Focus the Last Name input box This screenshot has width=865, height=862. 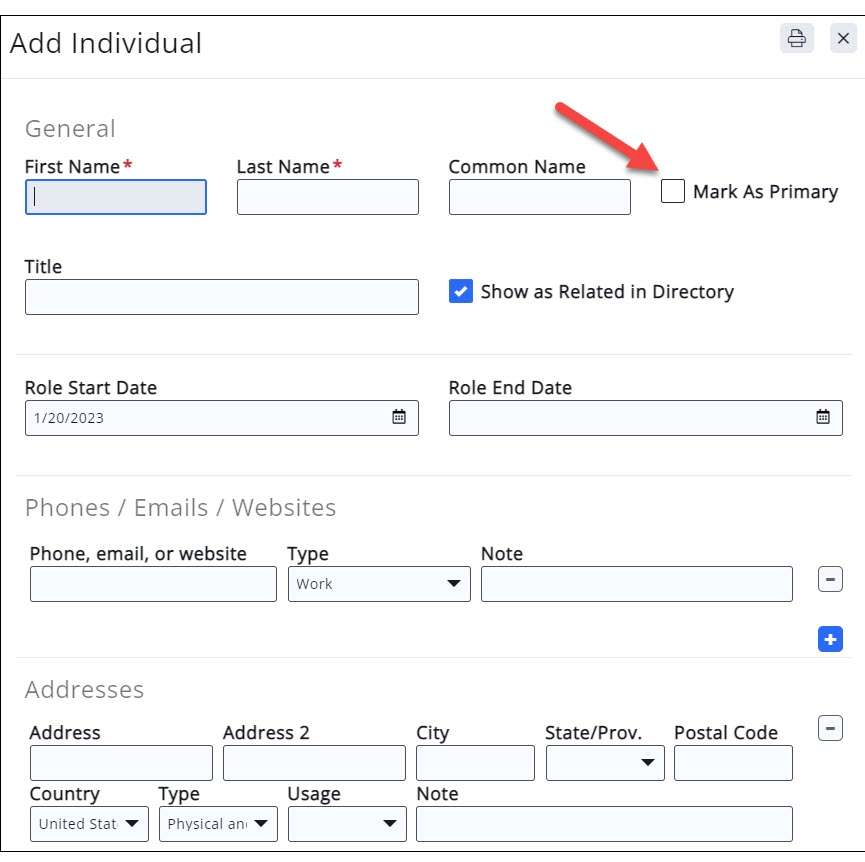tap(327, 197)
